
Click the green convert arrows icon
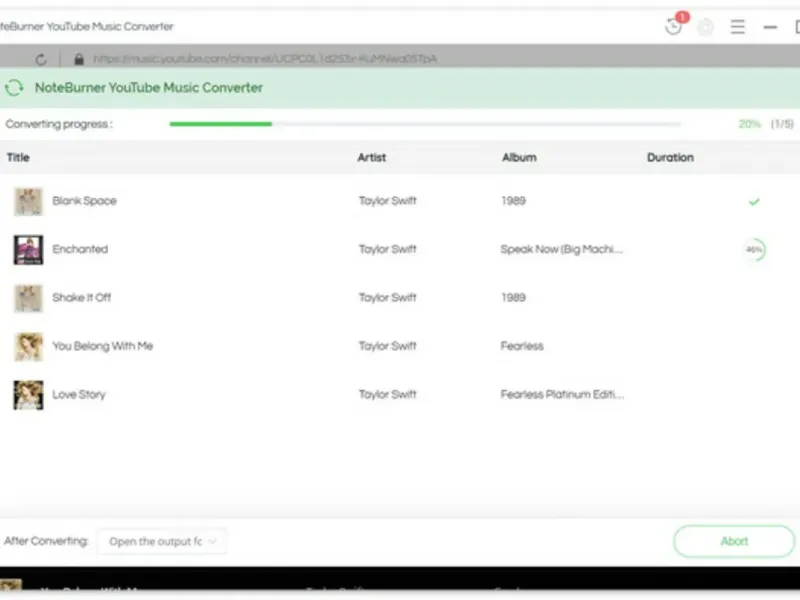click(x=14, y=88)
